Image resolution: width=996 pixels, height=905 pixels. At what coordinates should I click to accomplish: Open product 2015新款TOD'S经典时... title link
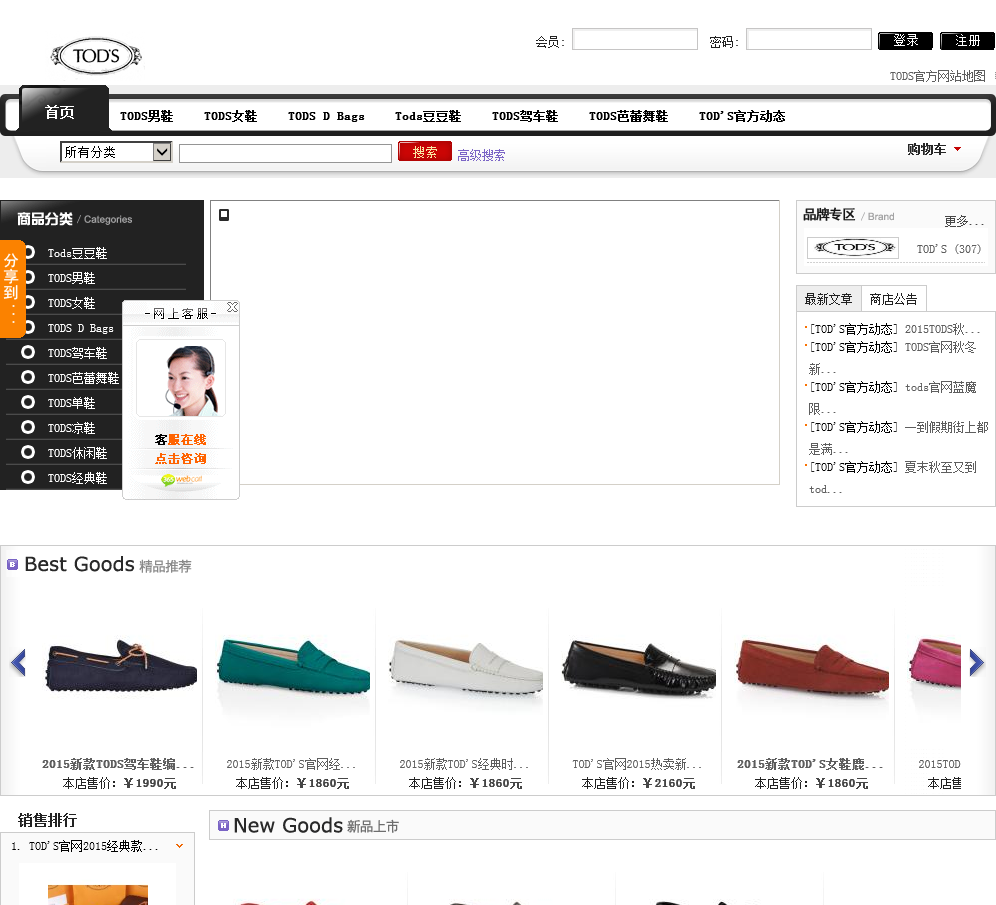(464, 764)
